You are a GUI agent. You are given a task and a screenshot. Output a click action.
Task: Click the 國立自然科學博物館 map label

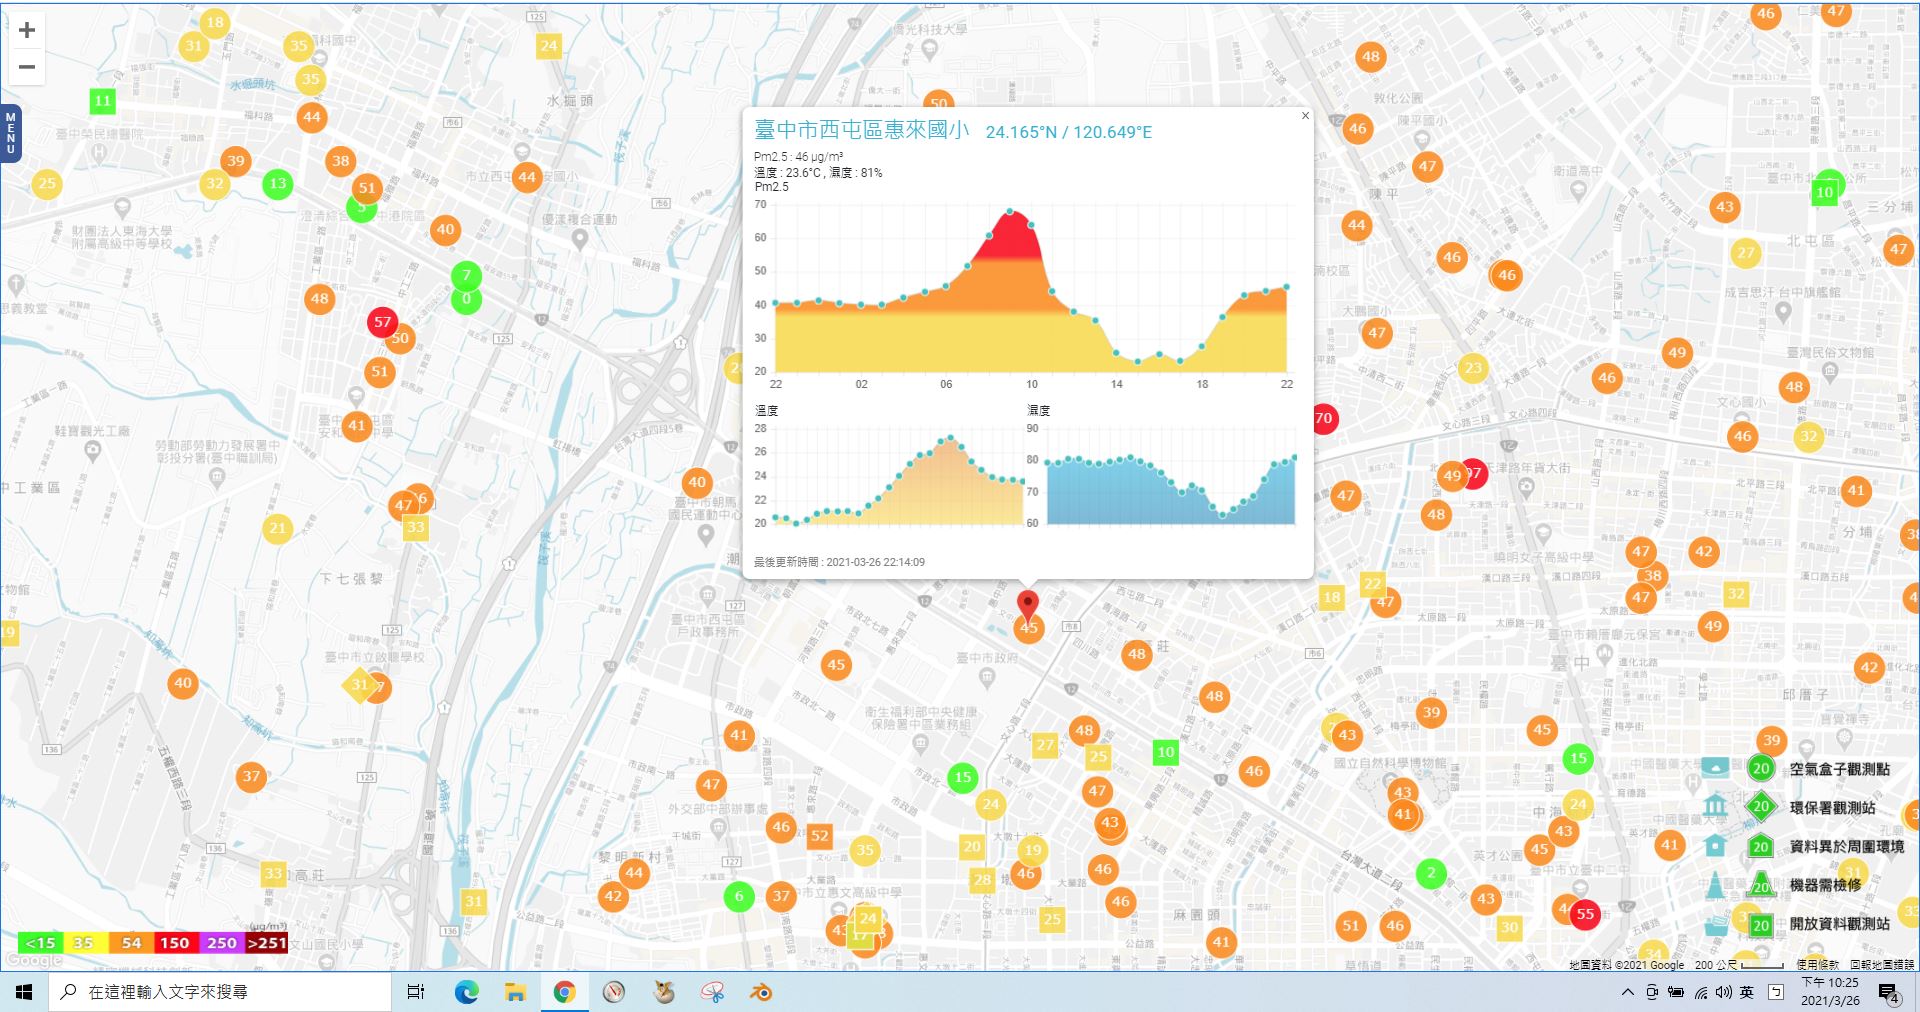coord(1388,764)
